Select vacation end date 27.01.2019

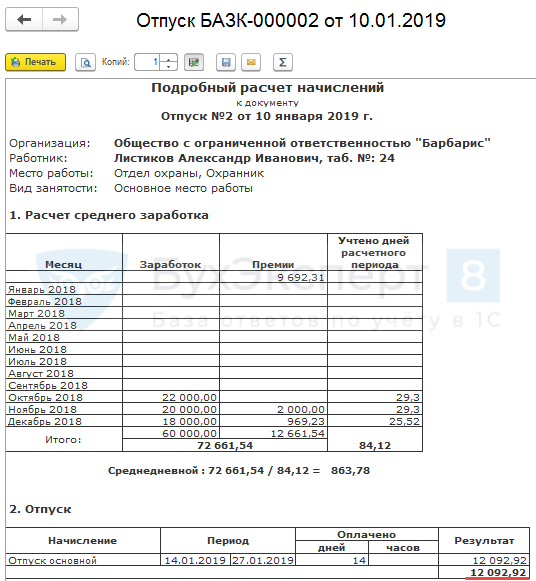tap(263, 560)
